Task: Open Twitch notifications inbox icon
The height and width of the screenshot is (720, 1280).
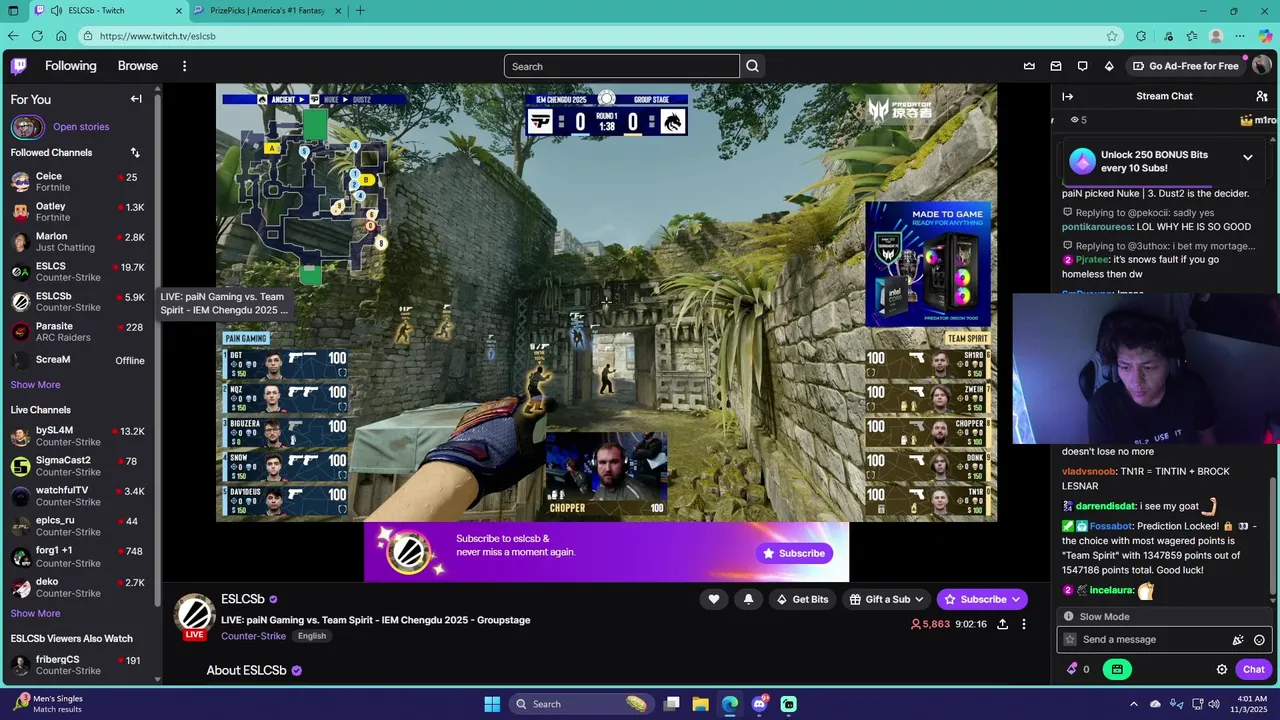Action: click(x=1056, y=66)
